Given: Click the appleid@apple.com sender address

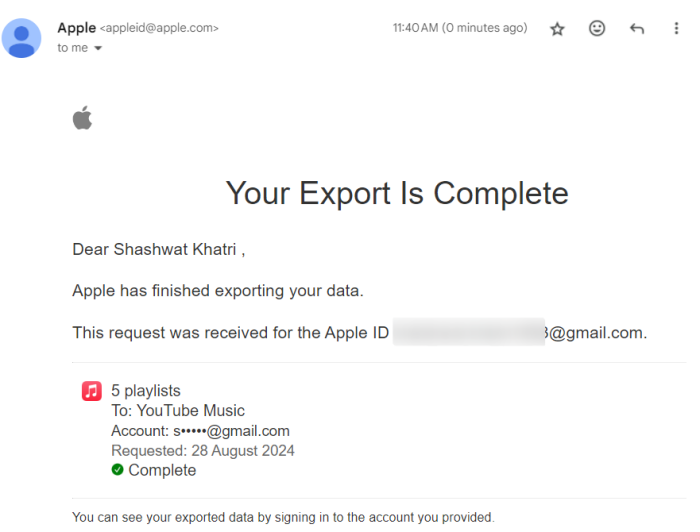Looking at the screenshot, I should (x=159, y=29).
